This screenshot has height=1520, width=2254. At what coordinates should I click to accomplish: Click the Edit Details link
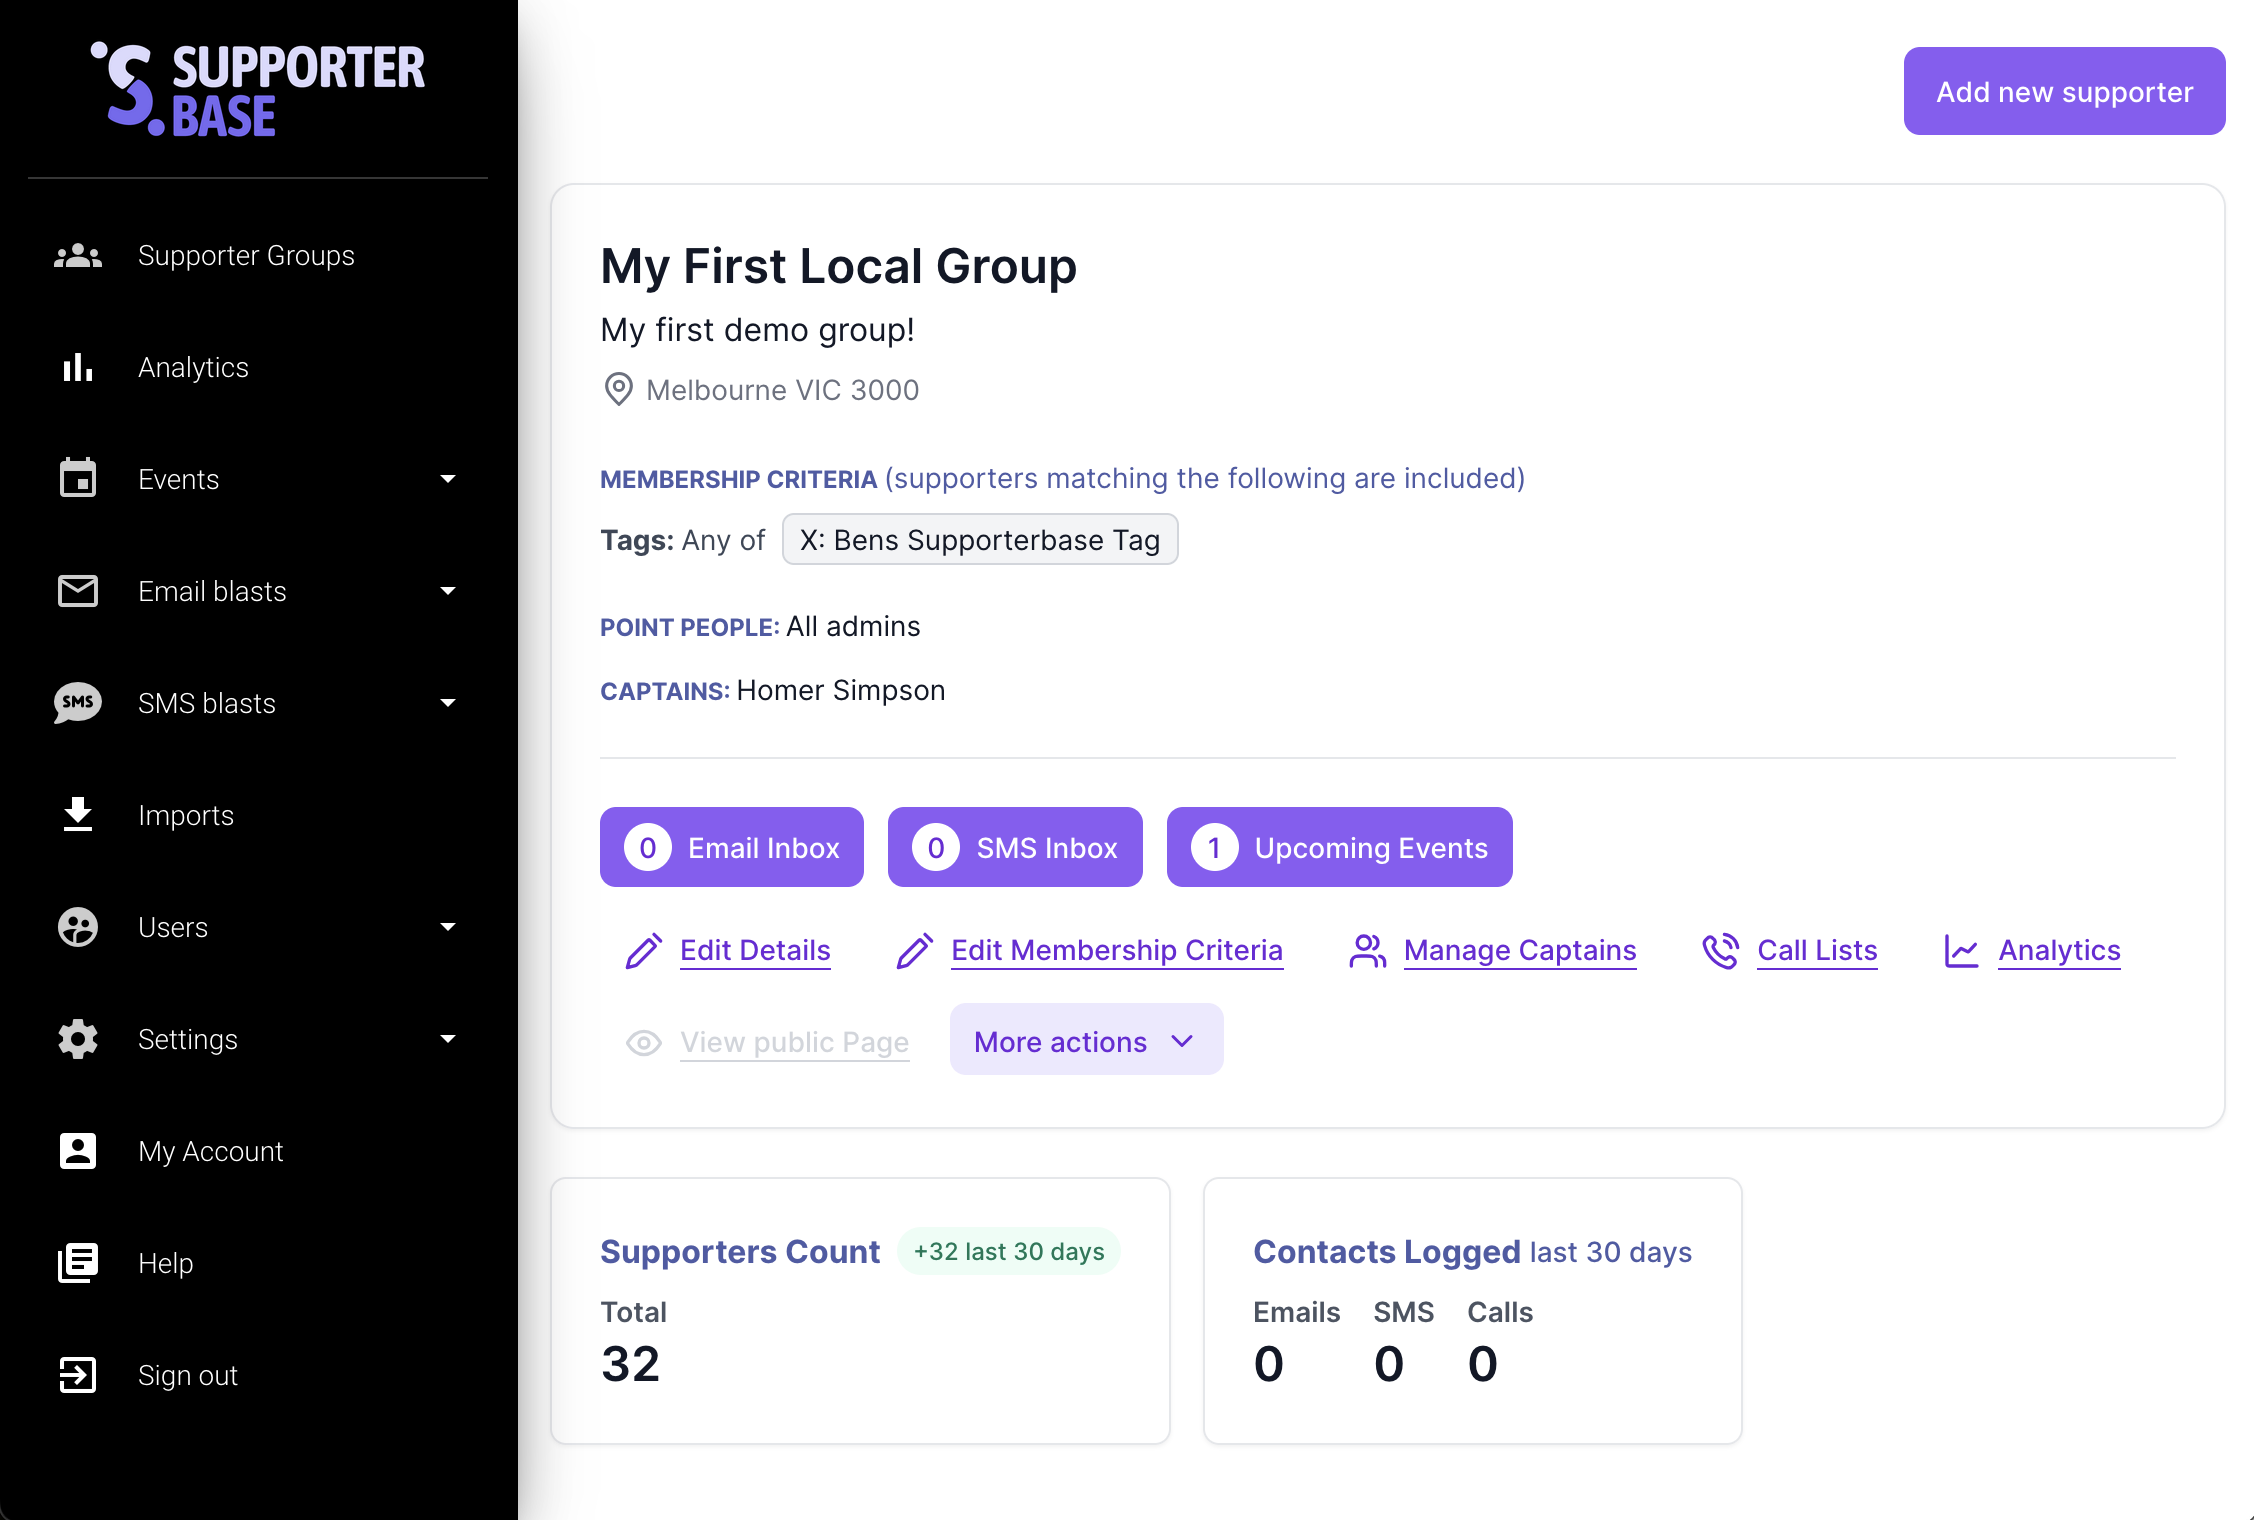755,950
